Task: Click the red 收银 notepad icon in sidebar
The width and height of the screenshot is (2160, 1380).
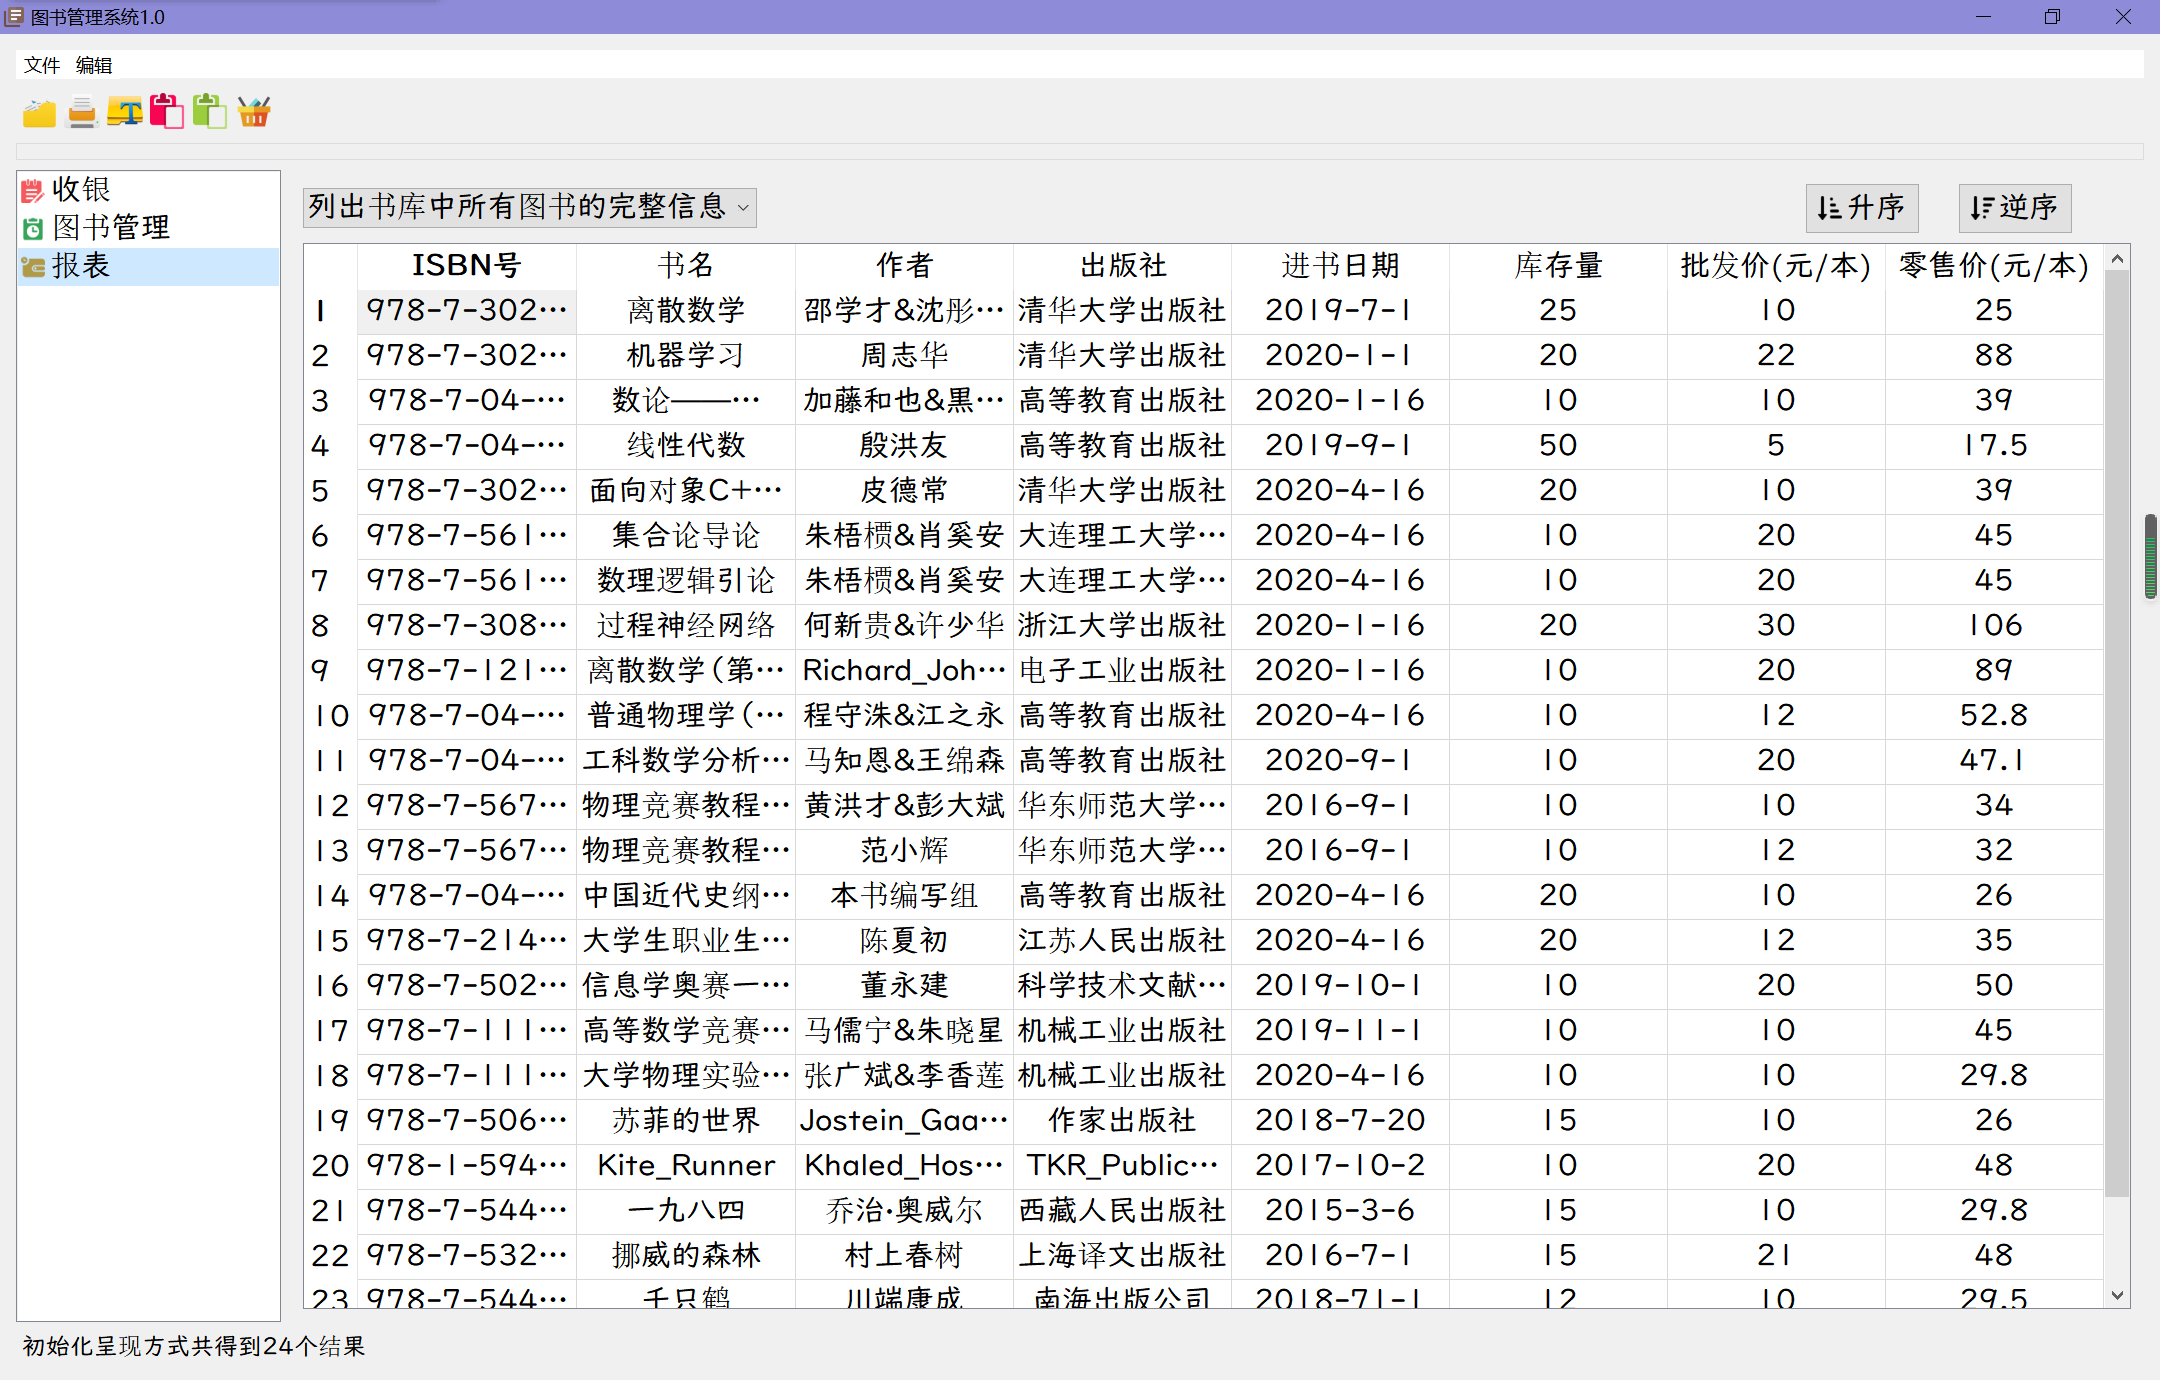Action: 31,189
